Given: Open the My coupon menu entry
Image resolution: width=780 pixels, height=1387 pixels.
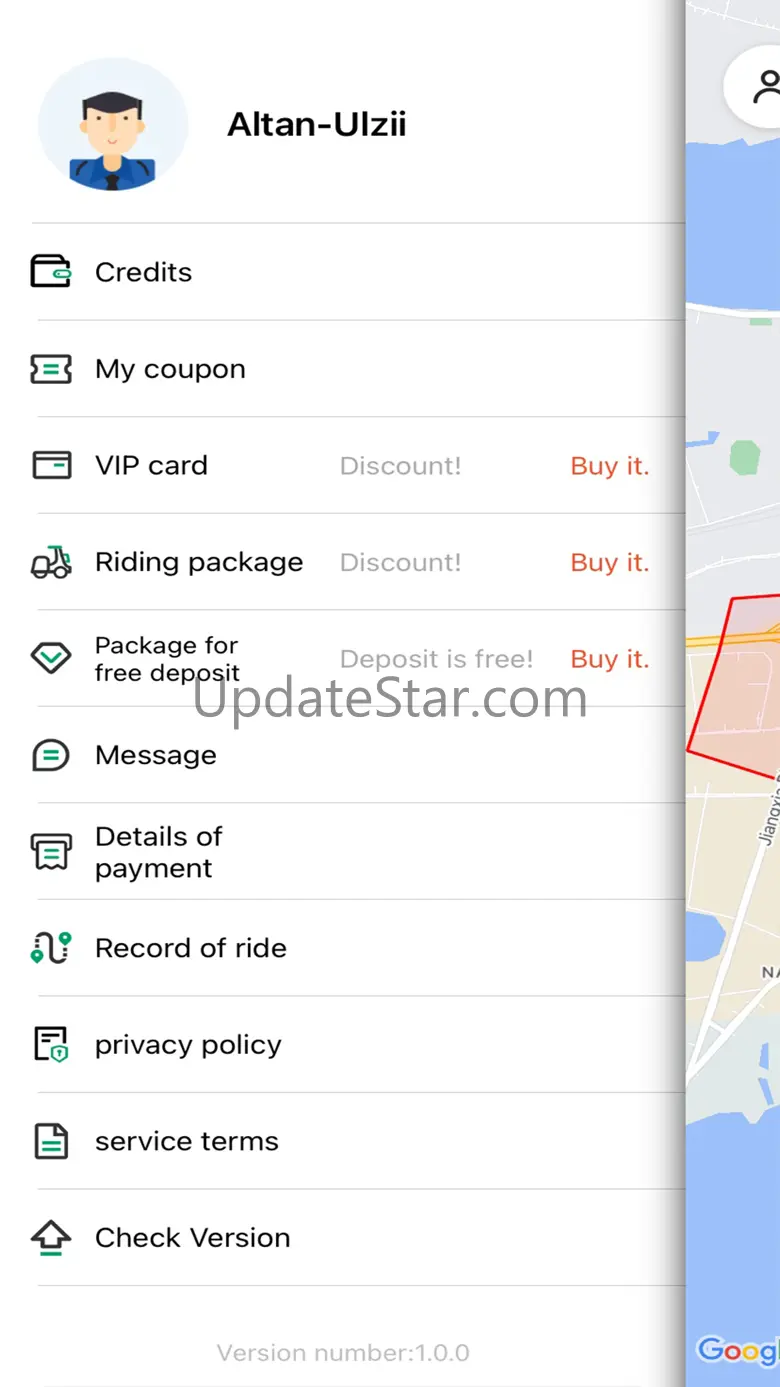Looking at the screenshot, I should (x=170, y=369).
